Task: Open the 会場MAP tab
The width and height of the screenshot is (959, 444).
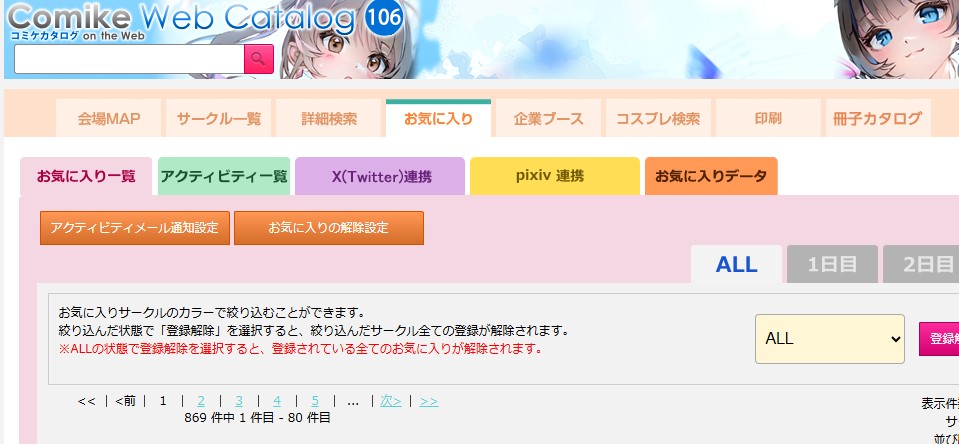Action: point(109,119)
